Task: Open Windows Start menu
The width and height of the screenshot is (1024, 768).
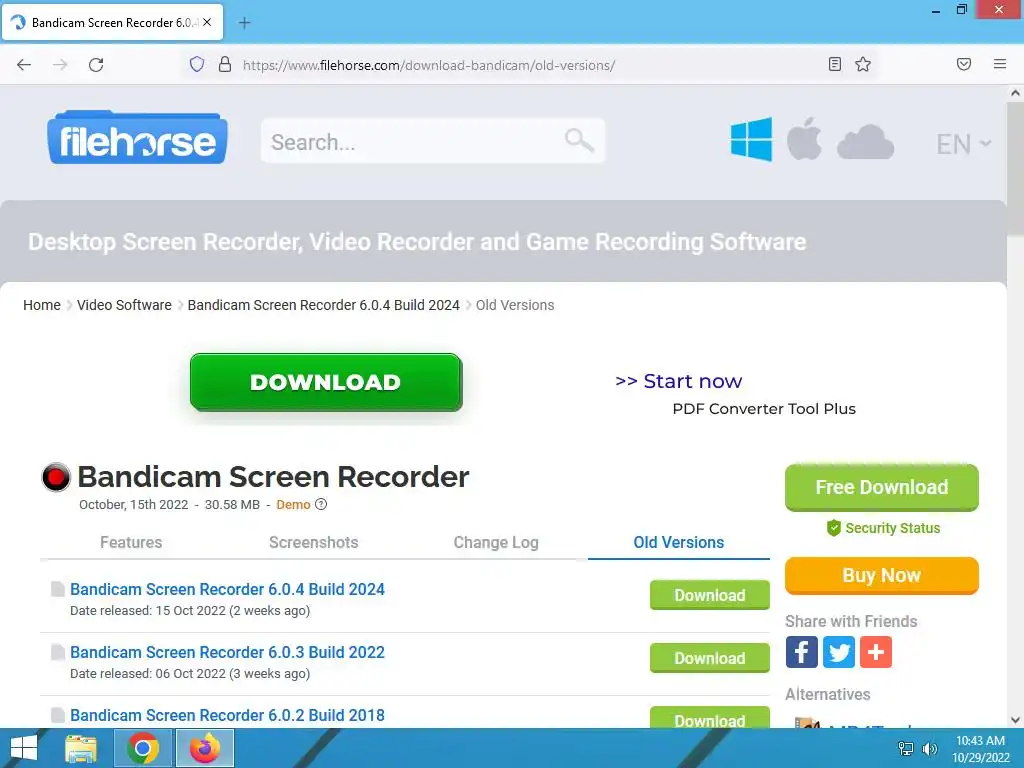Action: [24, 748]
